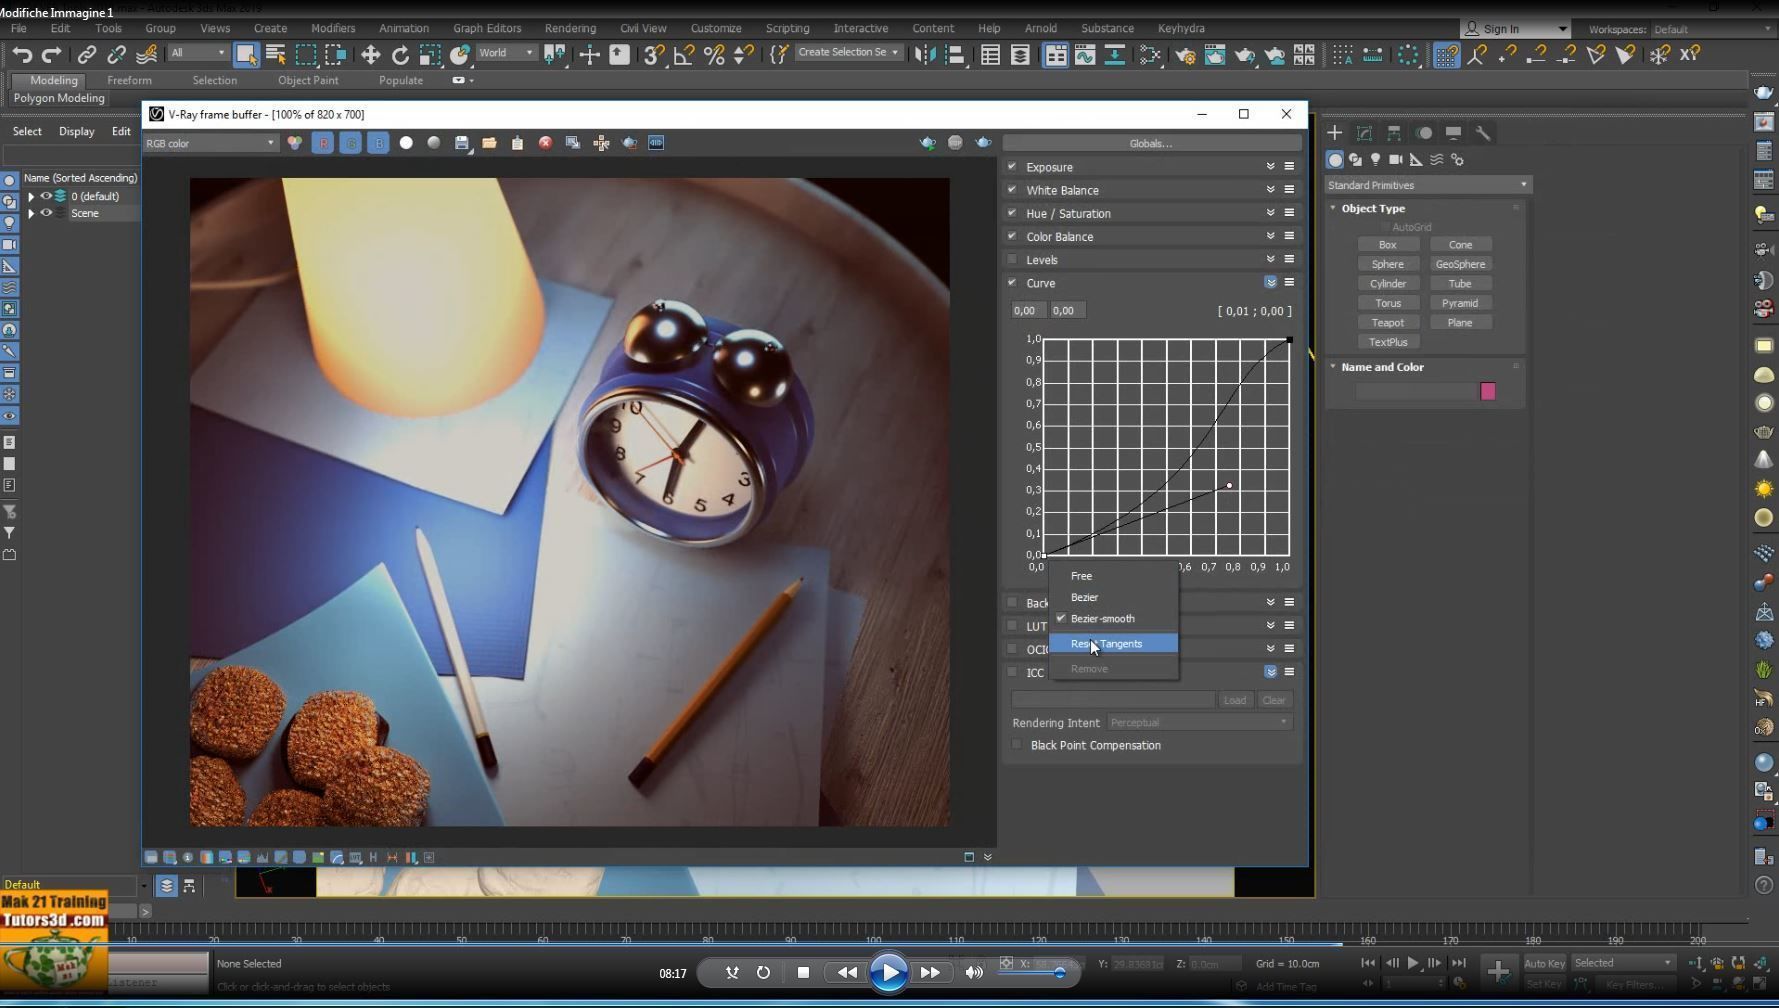Open the Exposure layer options menu icon
1779x1008 pixels.
click(1289, 167)
